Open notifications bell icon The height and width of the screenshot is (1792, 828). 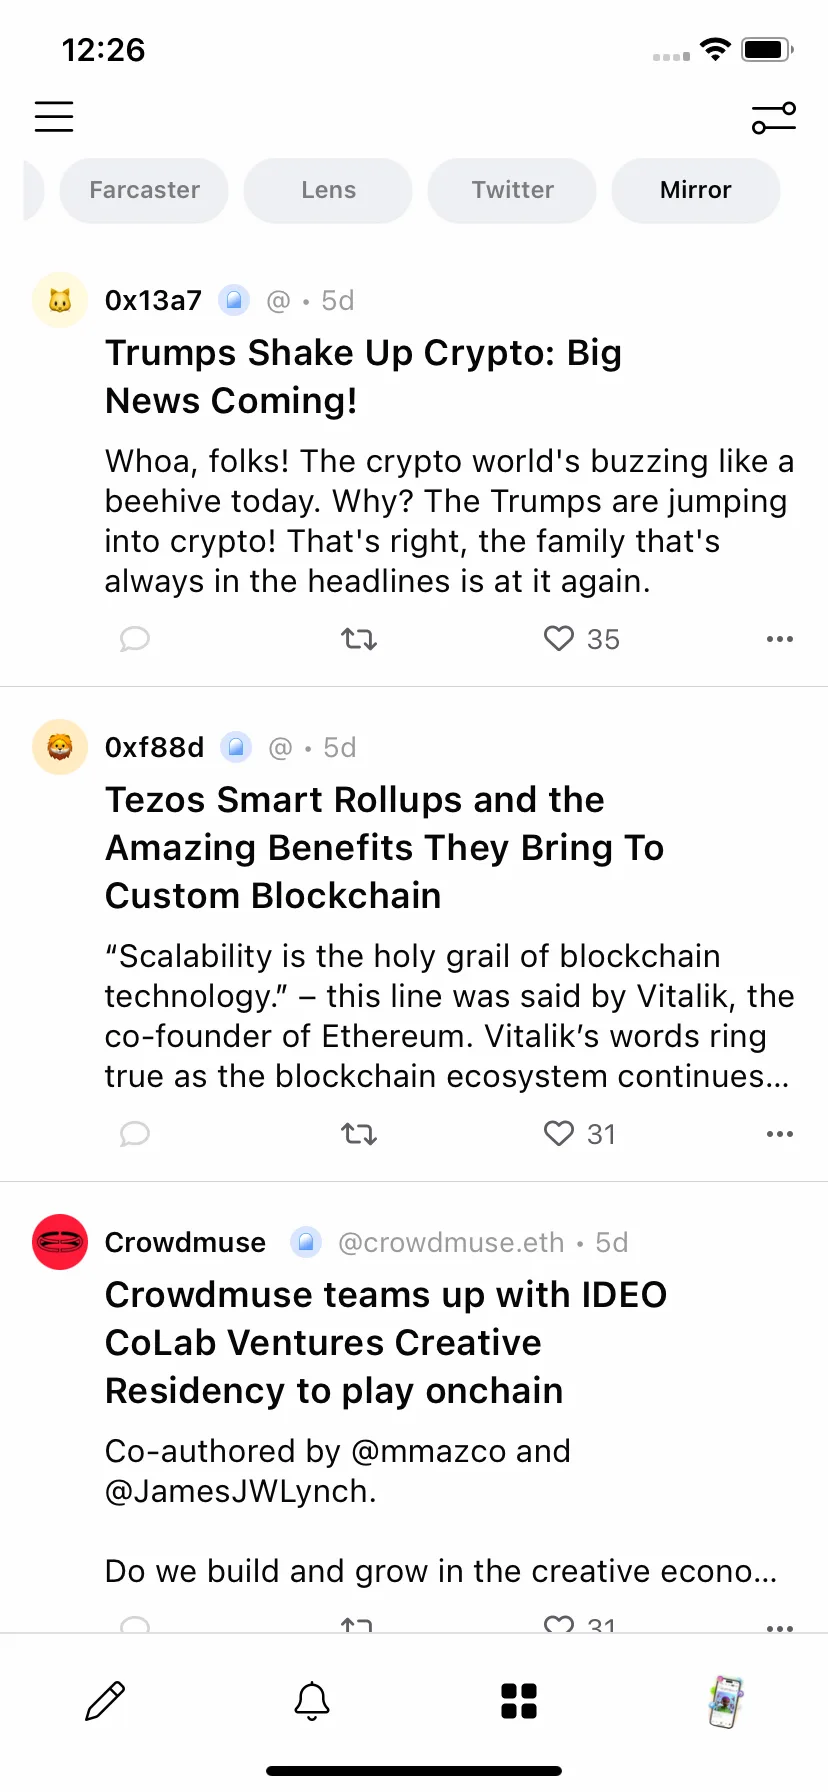point(312,1701)
